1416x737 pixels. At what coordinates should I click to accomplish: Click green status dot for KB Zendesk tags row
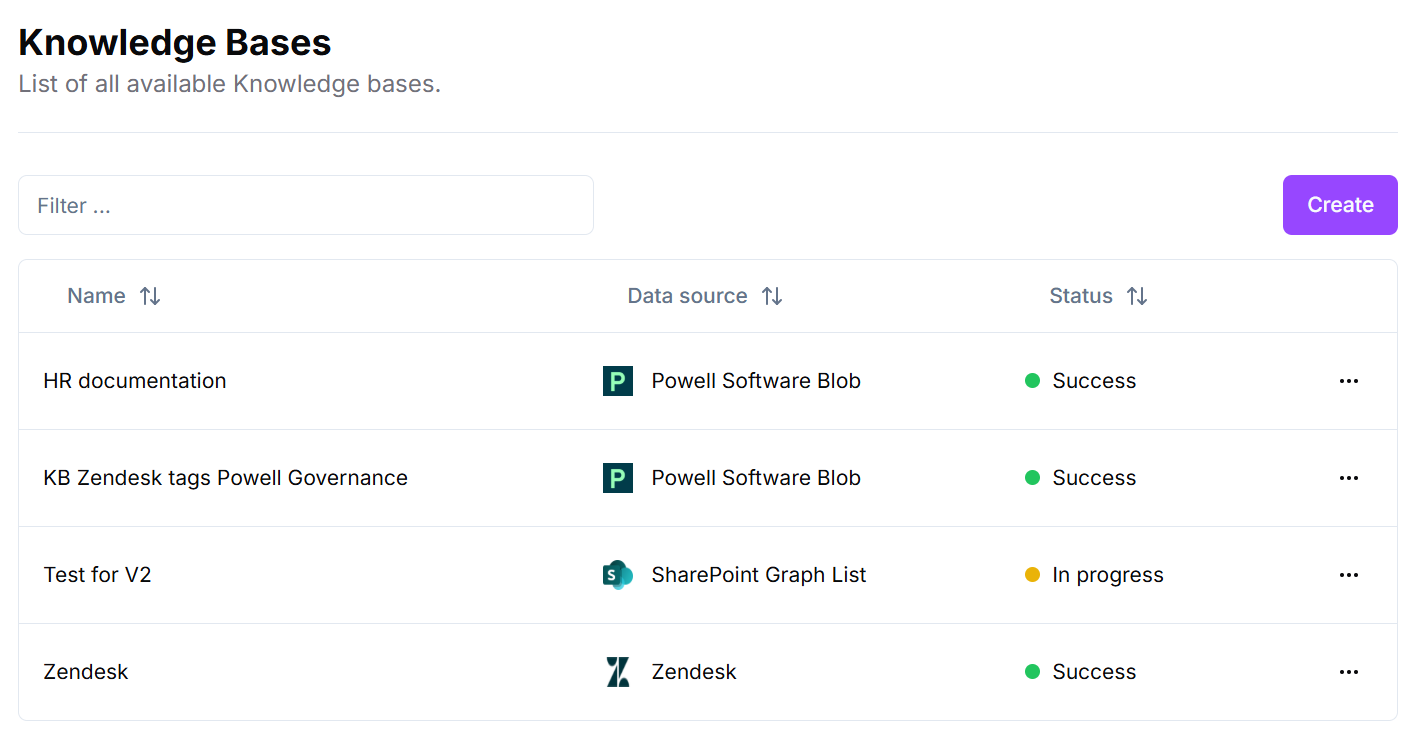pyautogui.click(x=1033, y=478)
